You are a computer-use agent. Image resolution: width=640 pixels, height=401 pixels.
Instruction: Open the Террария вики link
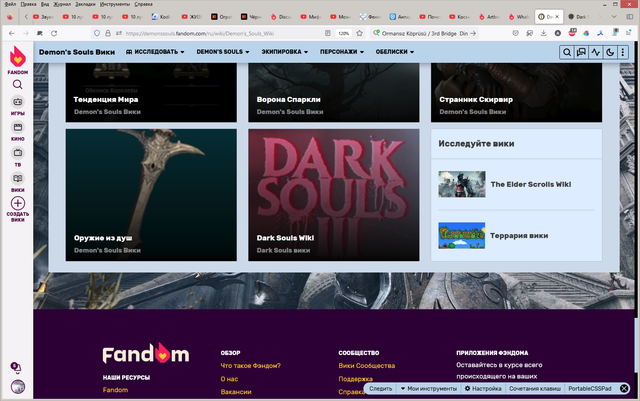(519, 236)
